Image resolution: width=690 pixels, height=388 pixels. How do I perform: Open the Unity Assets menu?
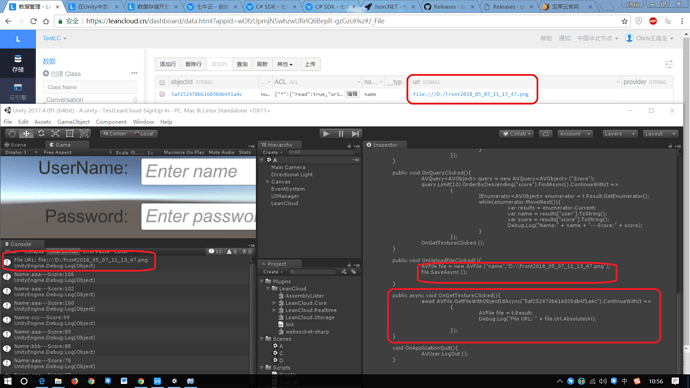pos(42,122)
